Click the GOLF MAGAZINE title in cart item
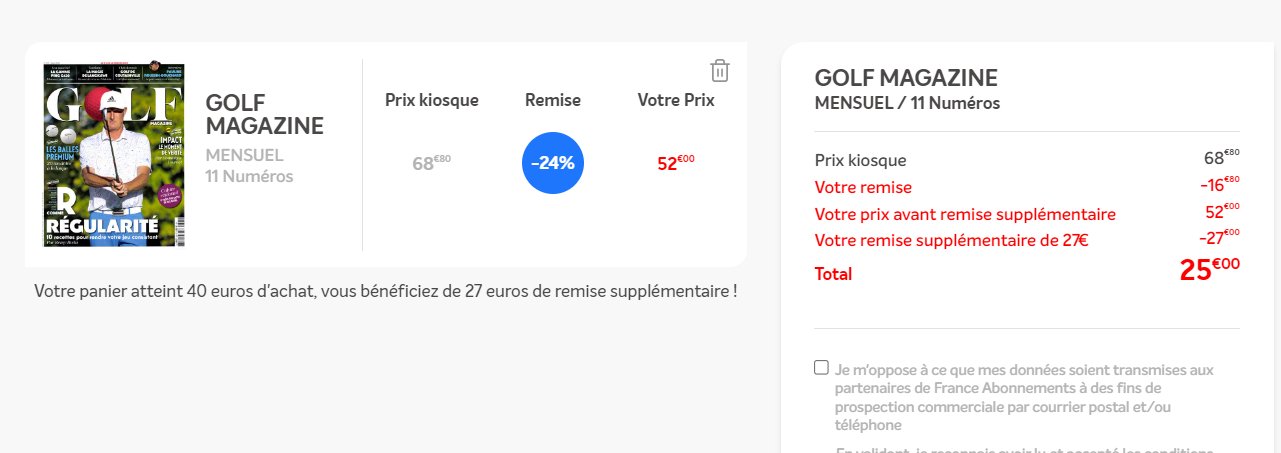Screen dimensions: 1281x453 pos(264,114)
